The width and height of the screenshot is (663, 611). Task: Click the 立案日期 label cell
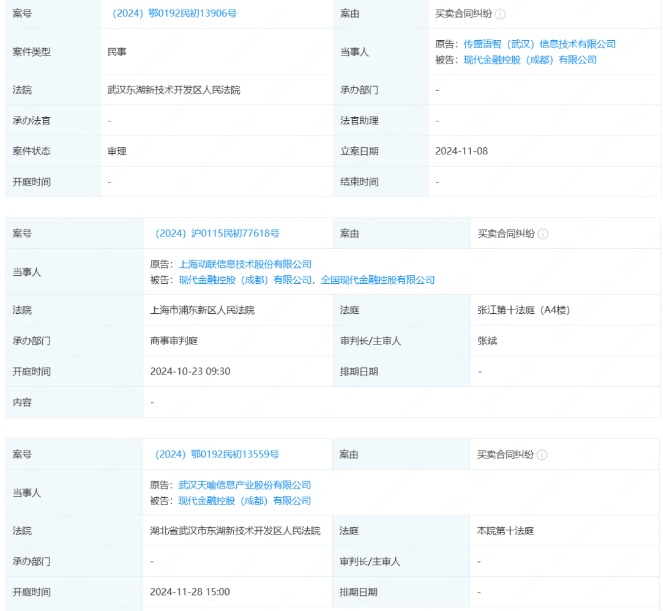tap(381, 151)
